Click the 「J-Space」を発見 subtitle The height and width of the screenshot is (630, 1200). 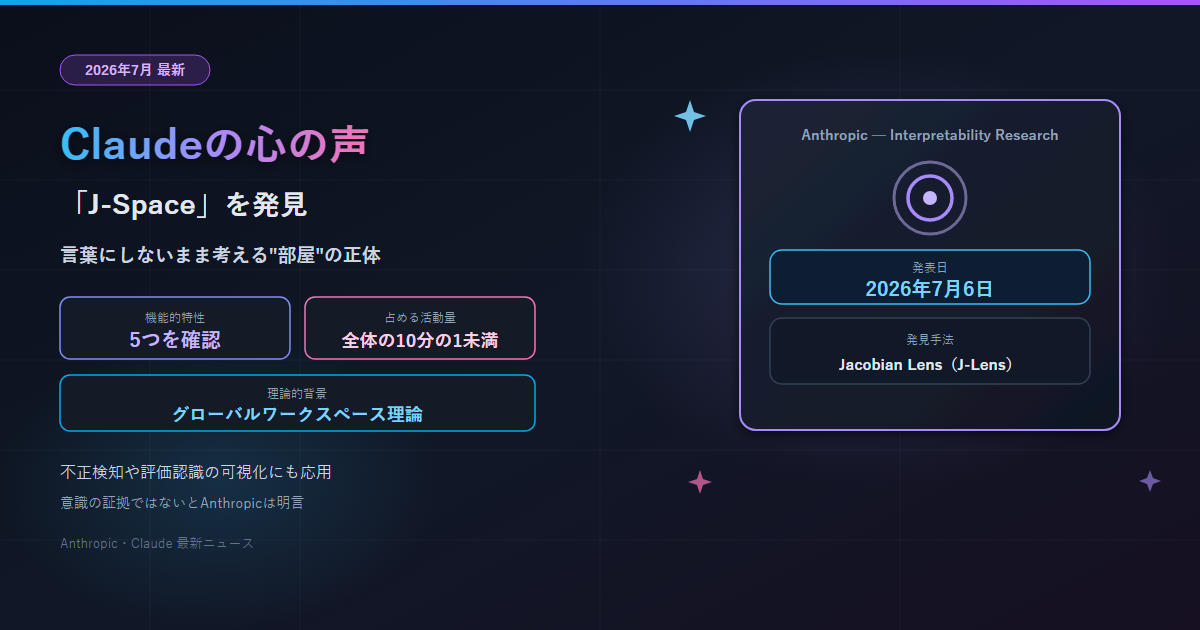pyautogui.click(x=184, y=205)
